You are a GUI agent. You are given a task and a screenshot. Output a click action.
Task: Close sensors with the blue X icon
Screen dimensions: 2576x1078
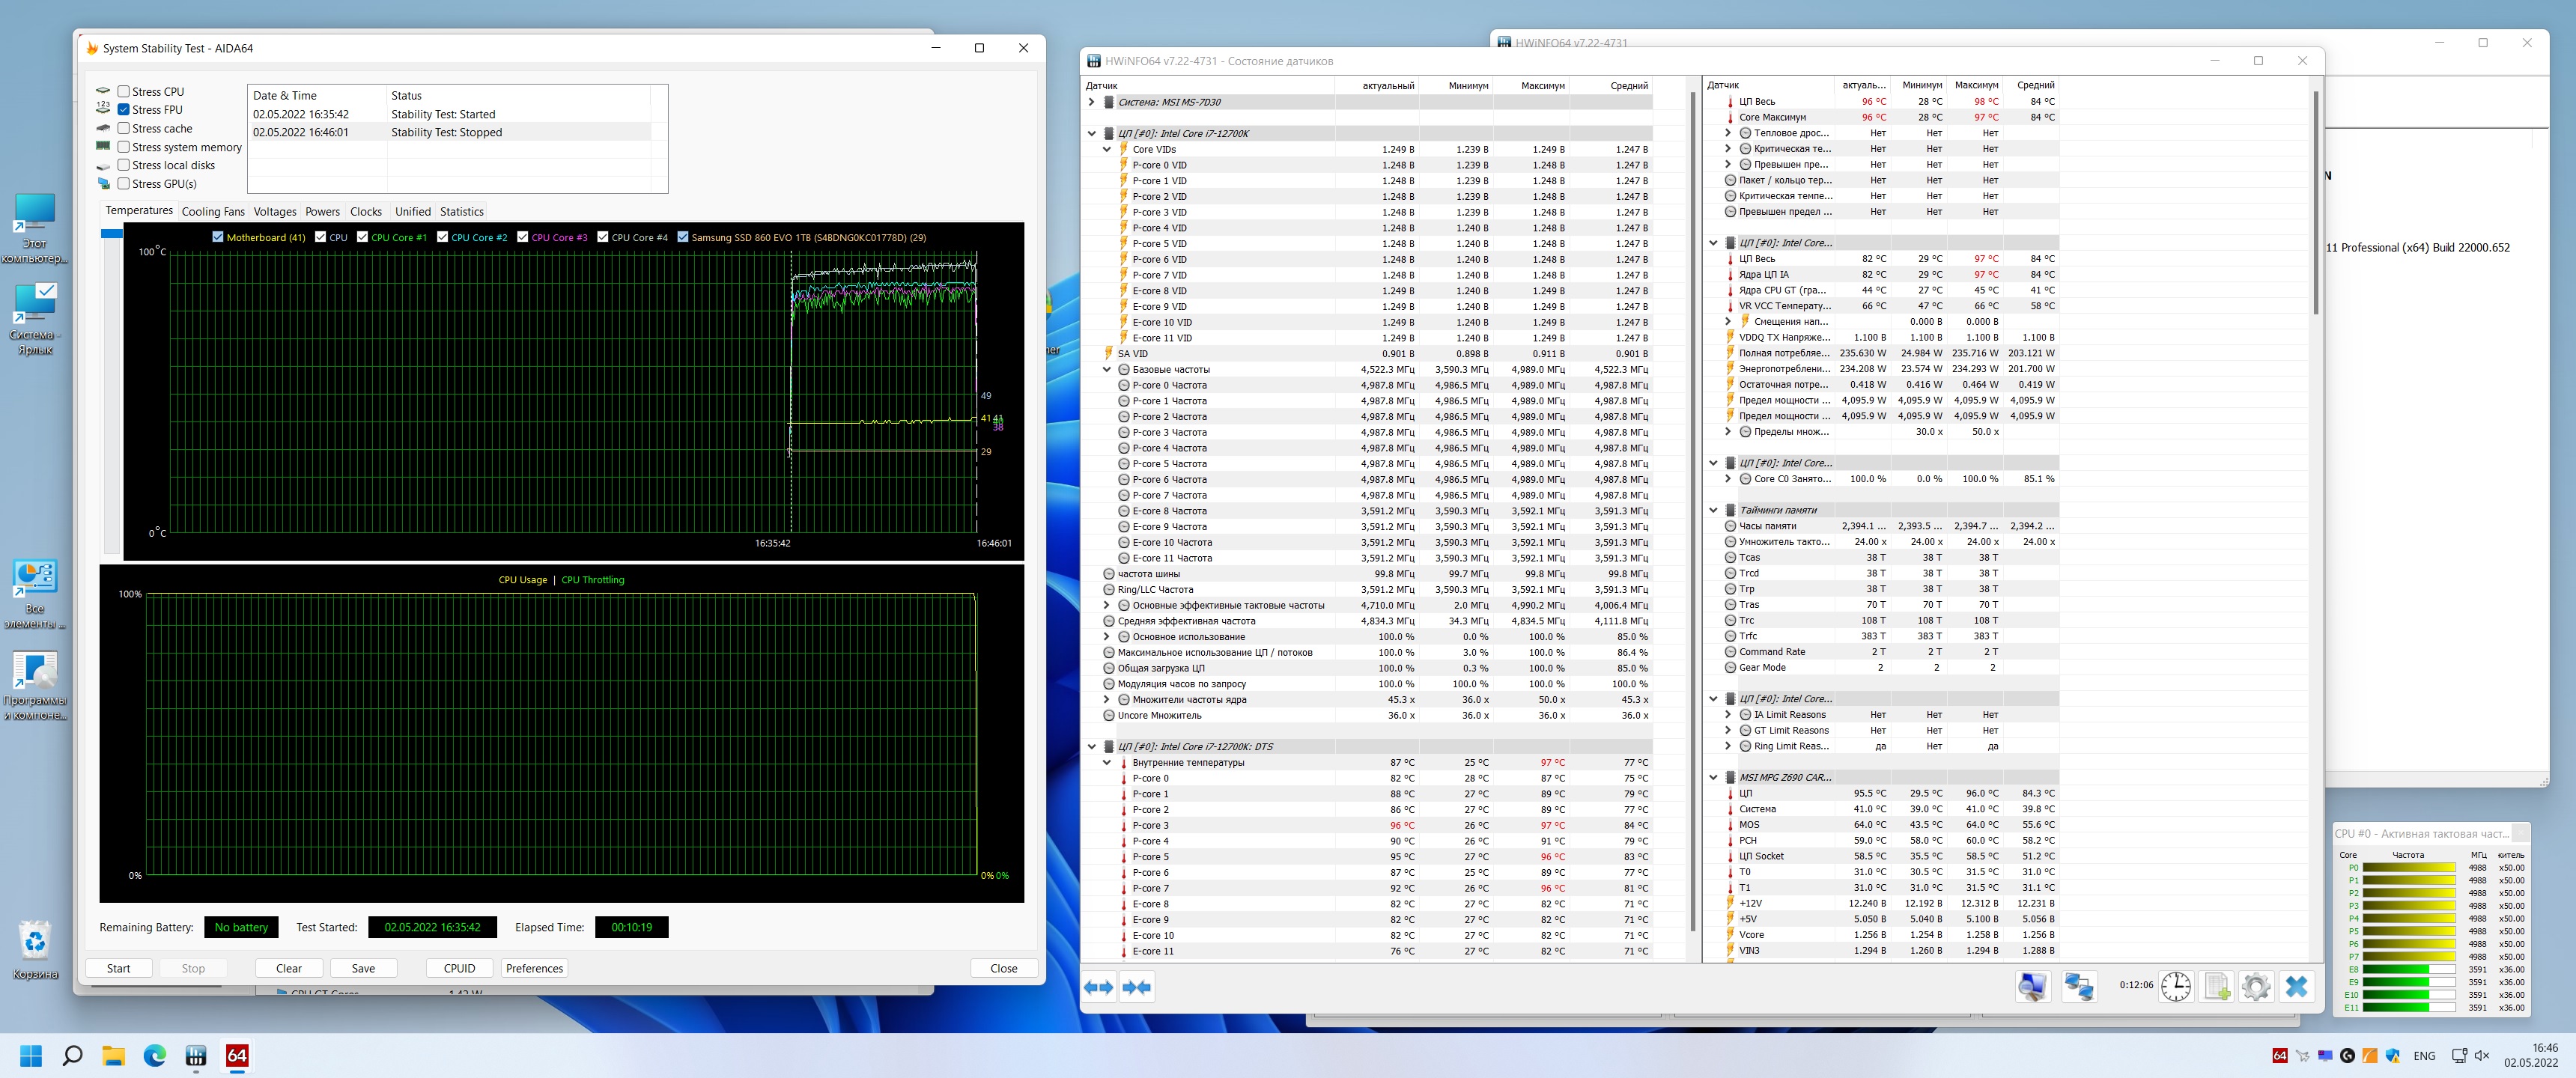click(2297, 987)
